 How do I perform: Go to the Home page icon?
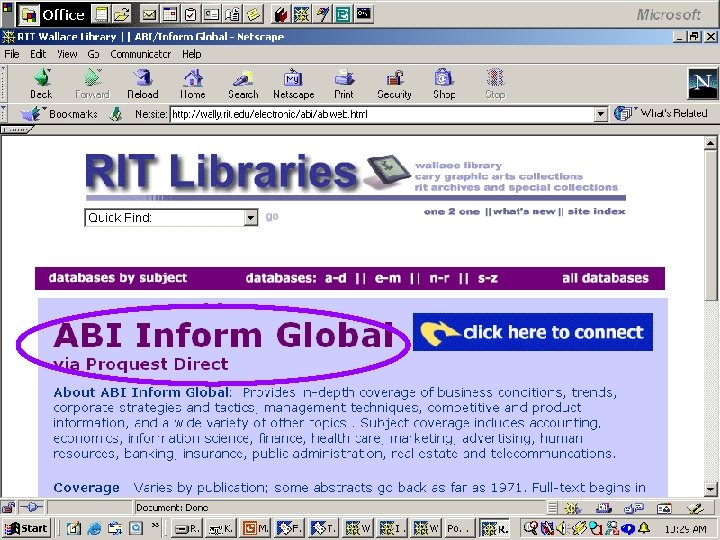[x=193, y=84]
